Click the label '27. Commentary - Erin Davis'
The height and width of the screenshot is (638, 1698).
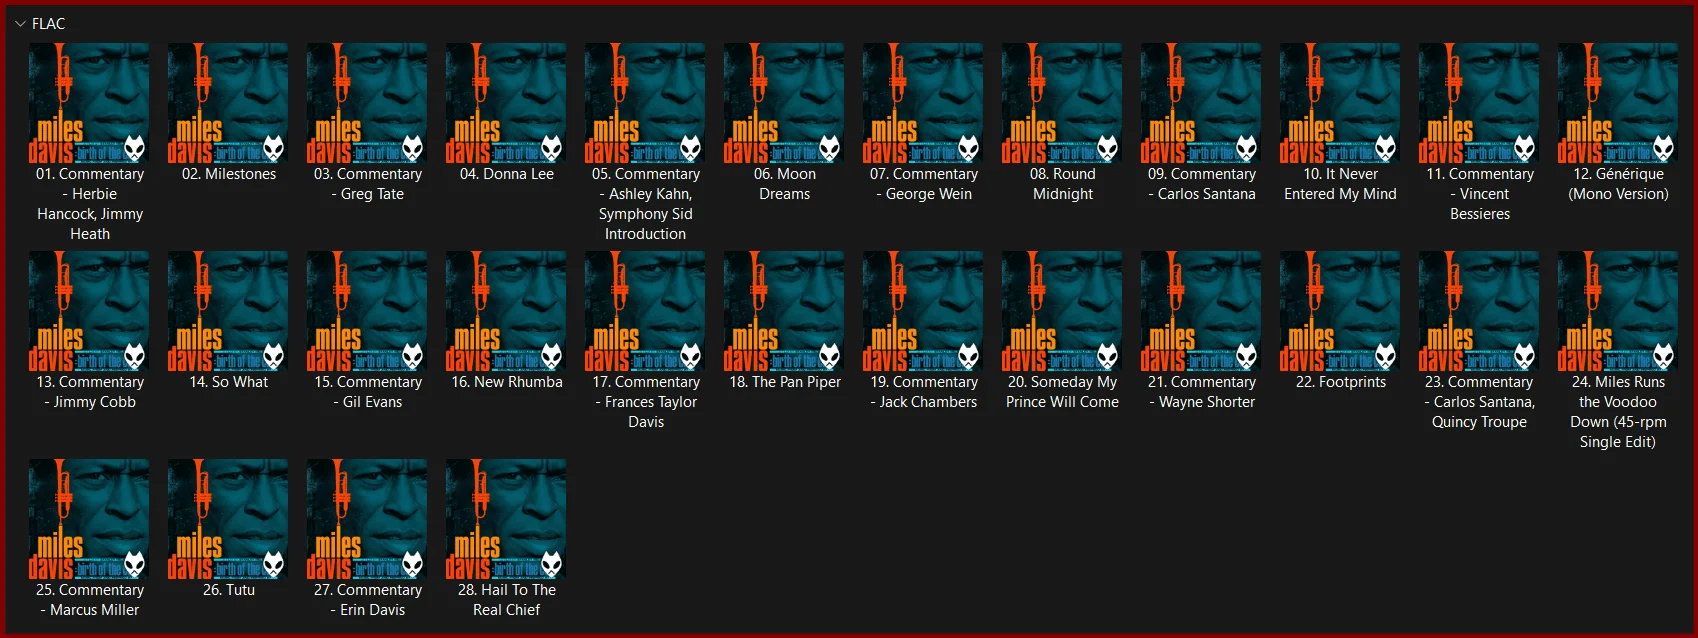[x=368, y=600]
